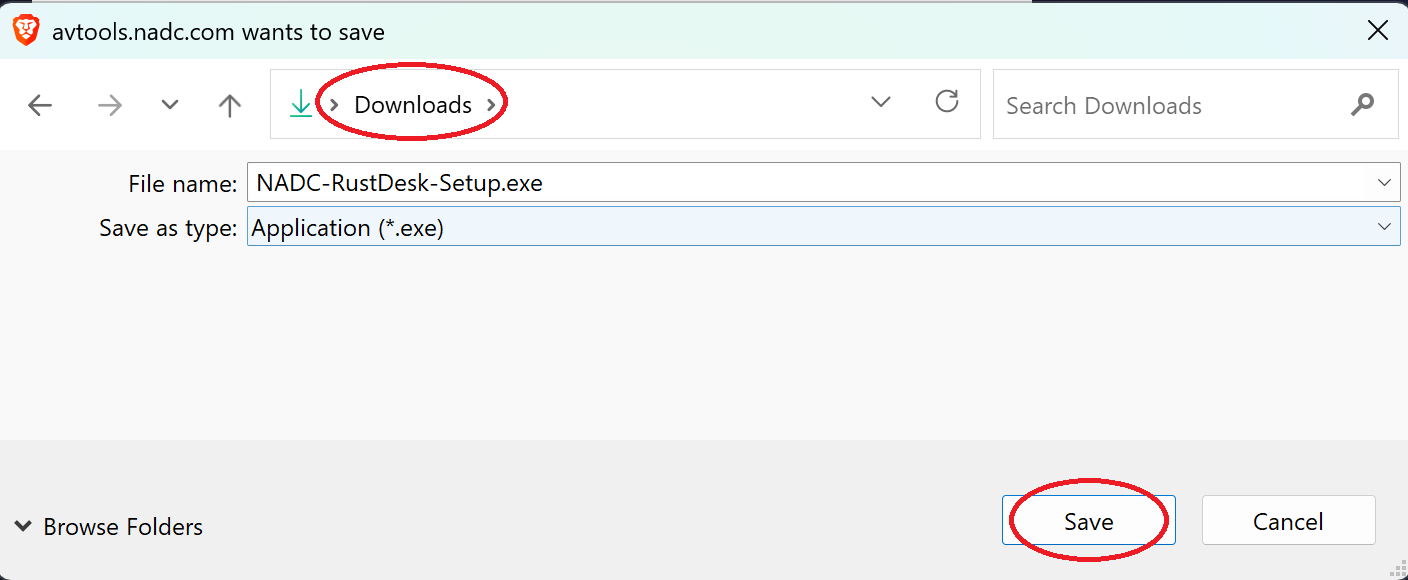The height and width of the screenshot is (580, 1408).
Task: Select the back navigation arrow
Action: click(x=40, y=104)
